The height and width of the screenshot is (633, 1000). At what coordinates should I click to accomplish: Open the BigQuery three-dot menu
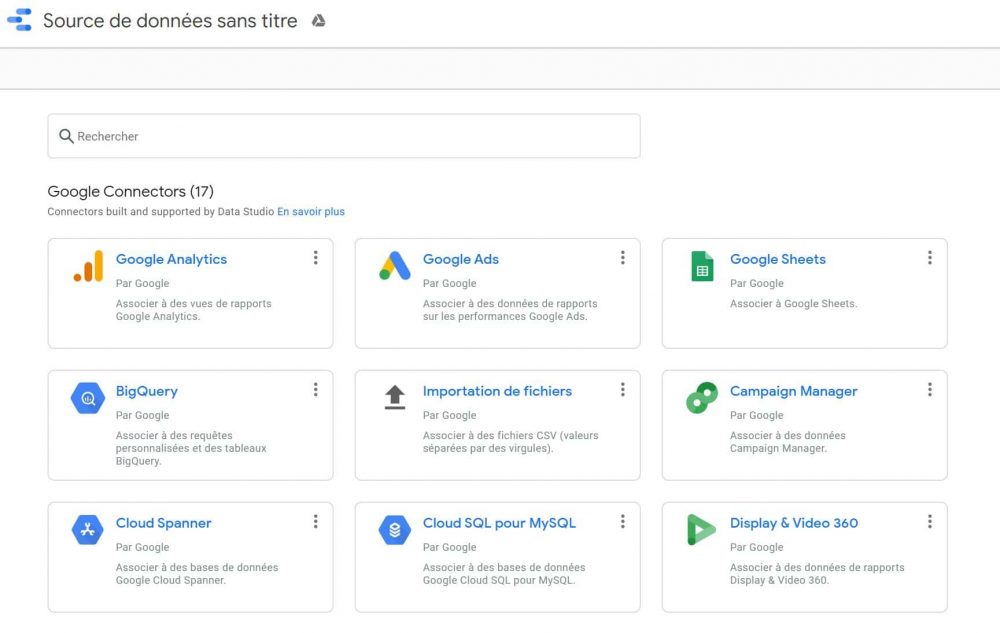point(316,389)
